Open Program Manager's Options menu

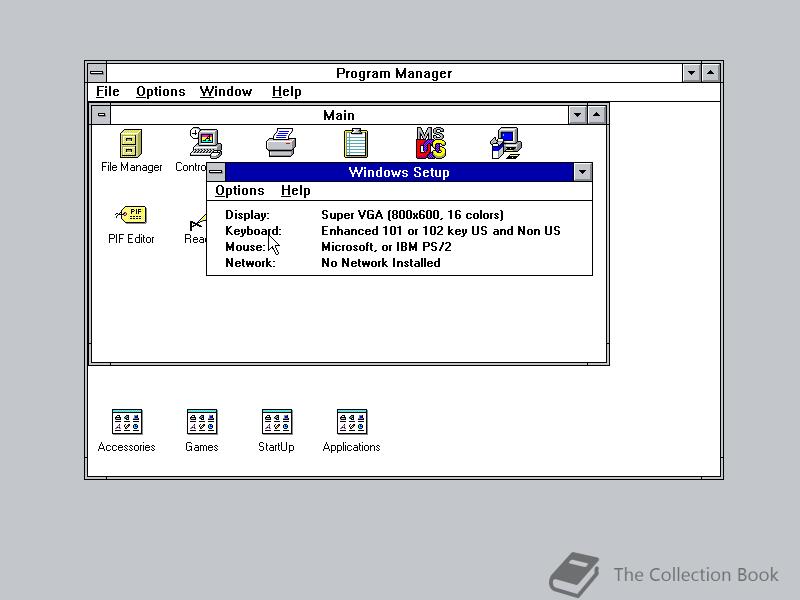pyautogui.click(x=160, y=91)
